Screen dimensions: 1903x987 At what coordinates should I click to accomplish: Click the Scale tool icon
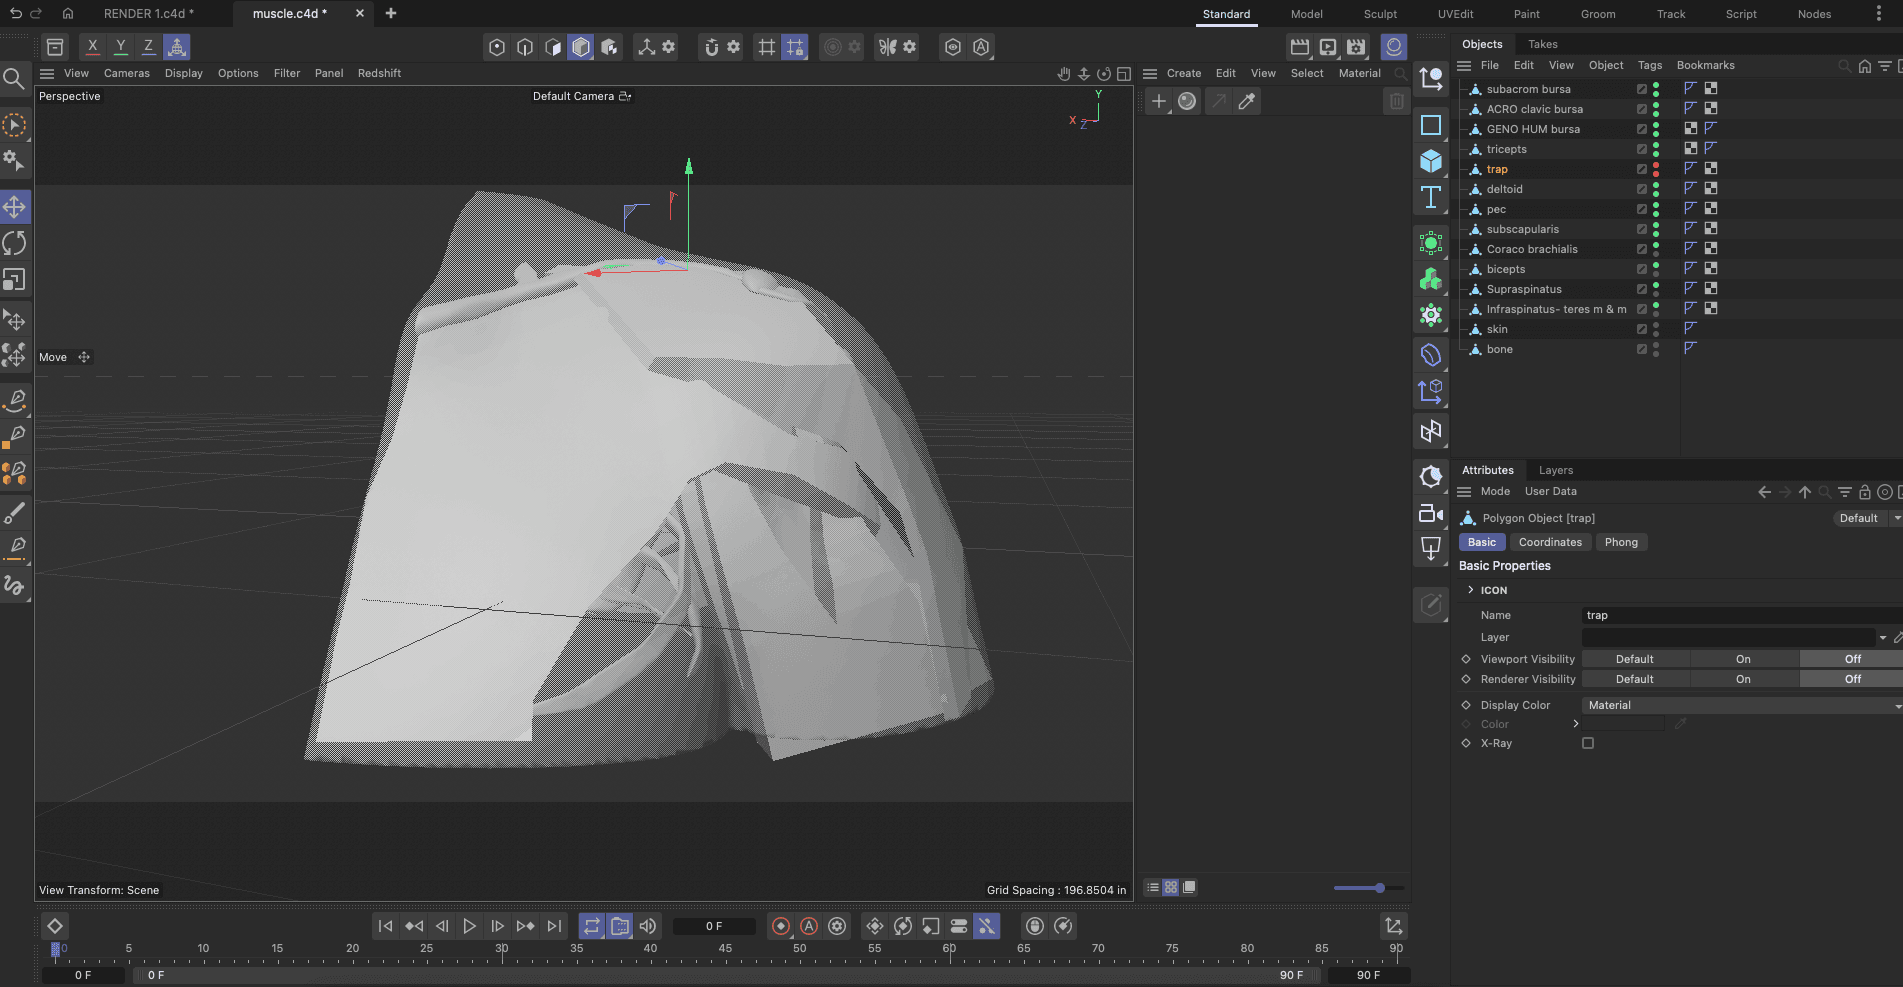point(15,280)
